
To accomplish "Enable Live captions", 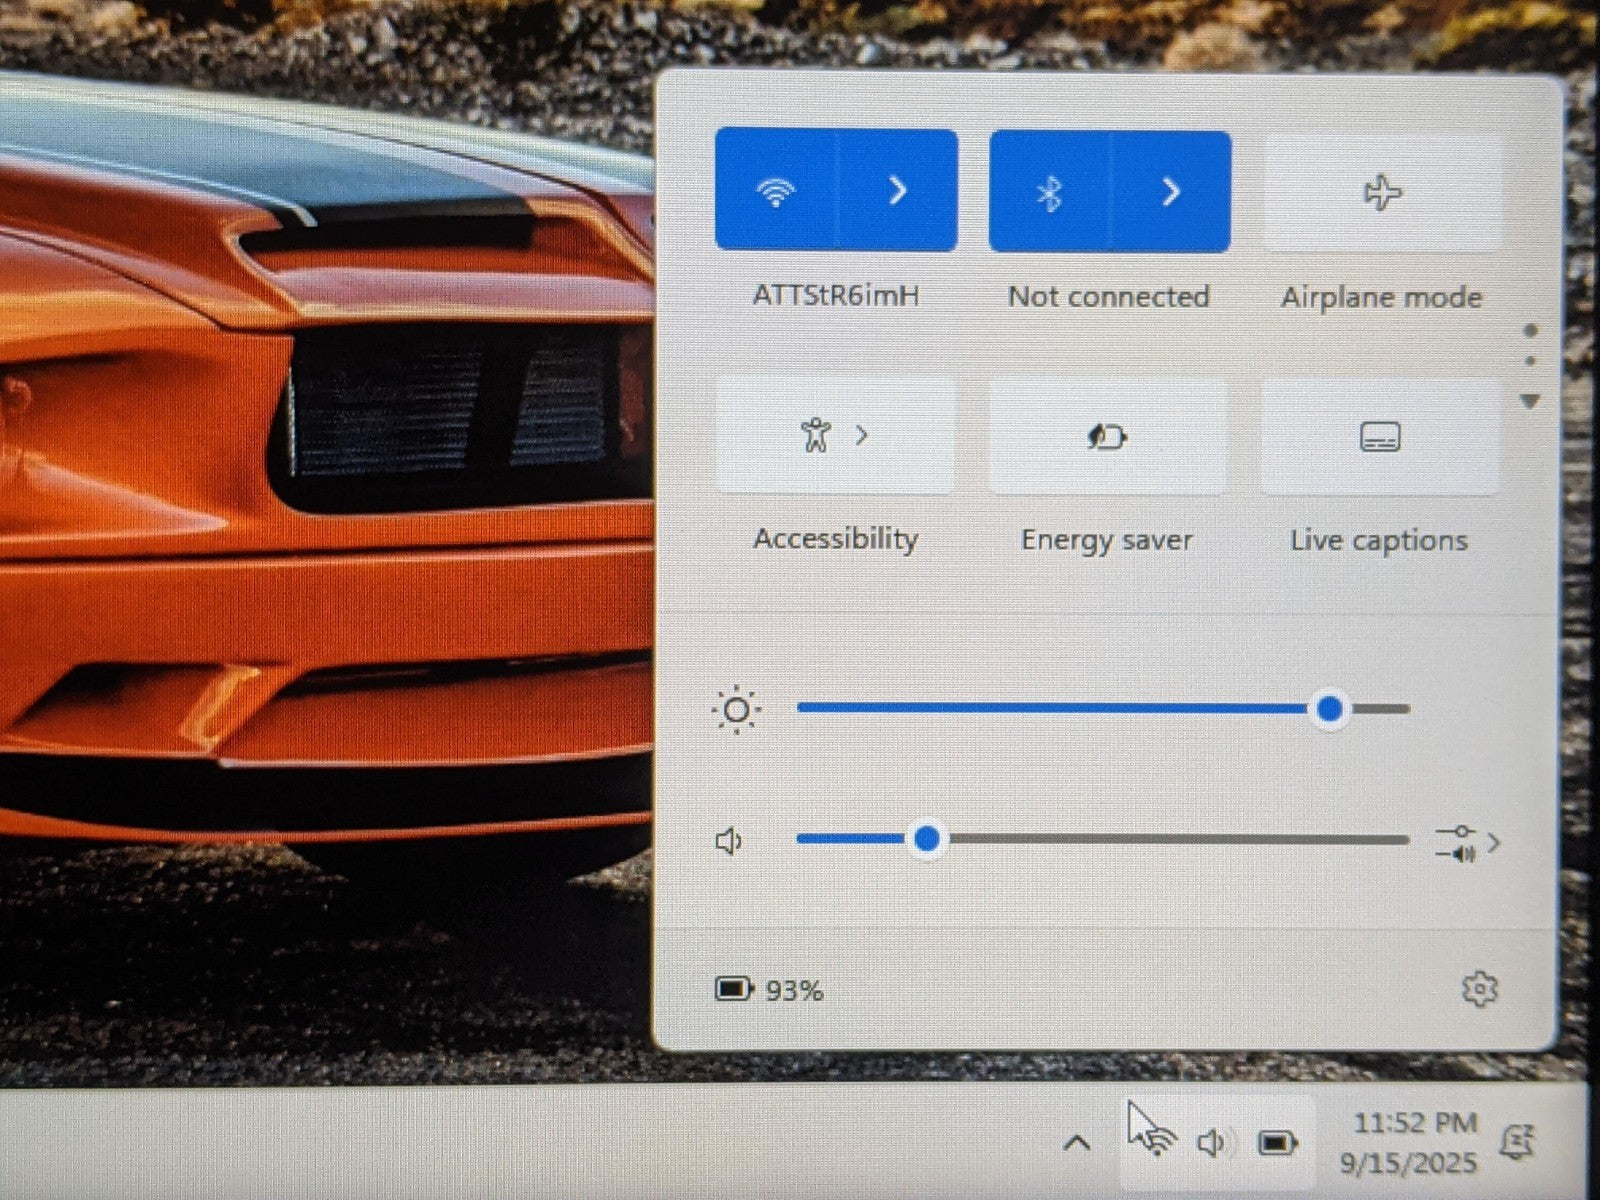I will [x=1380, y=437].
